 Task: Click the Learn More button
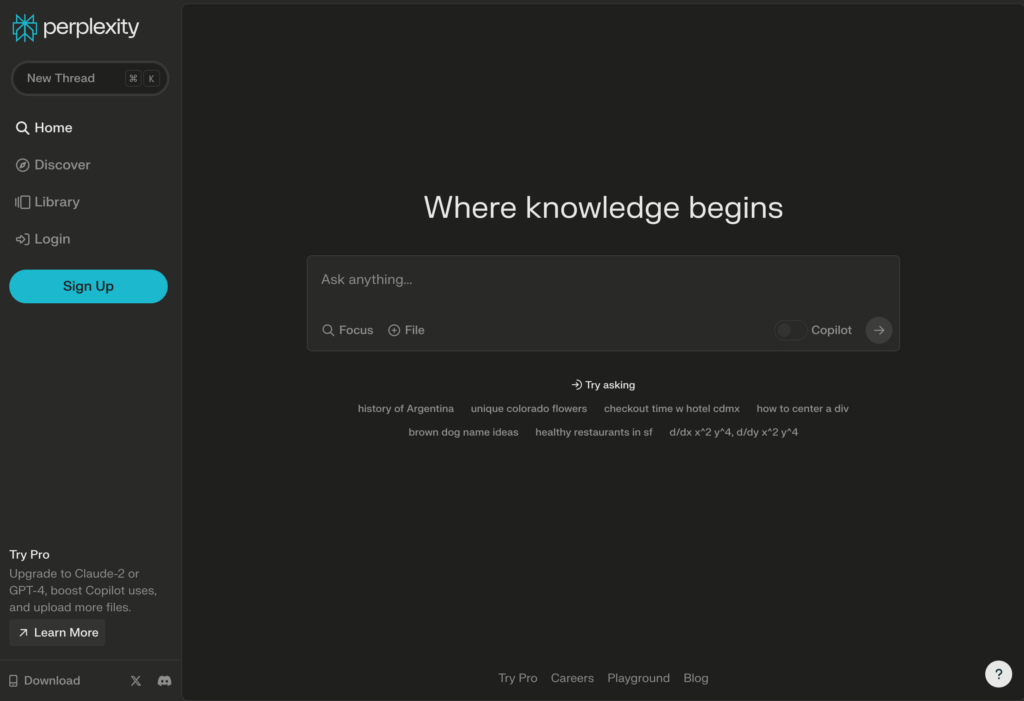tap(57, 633)
